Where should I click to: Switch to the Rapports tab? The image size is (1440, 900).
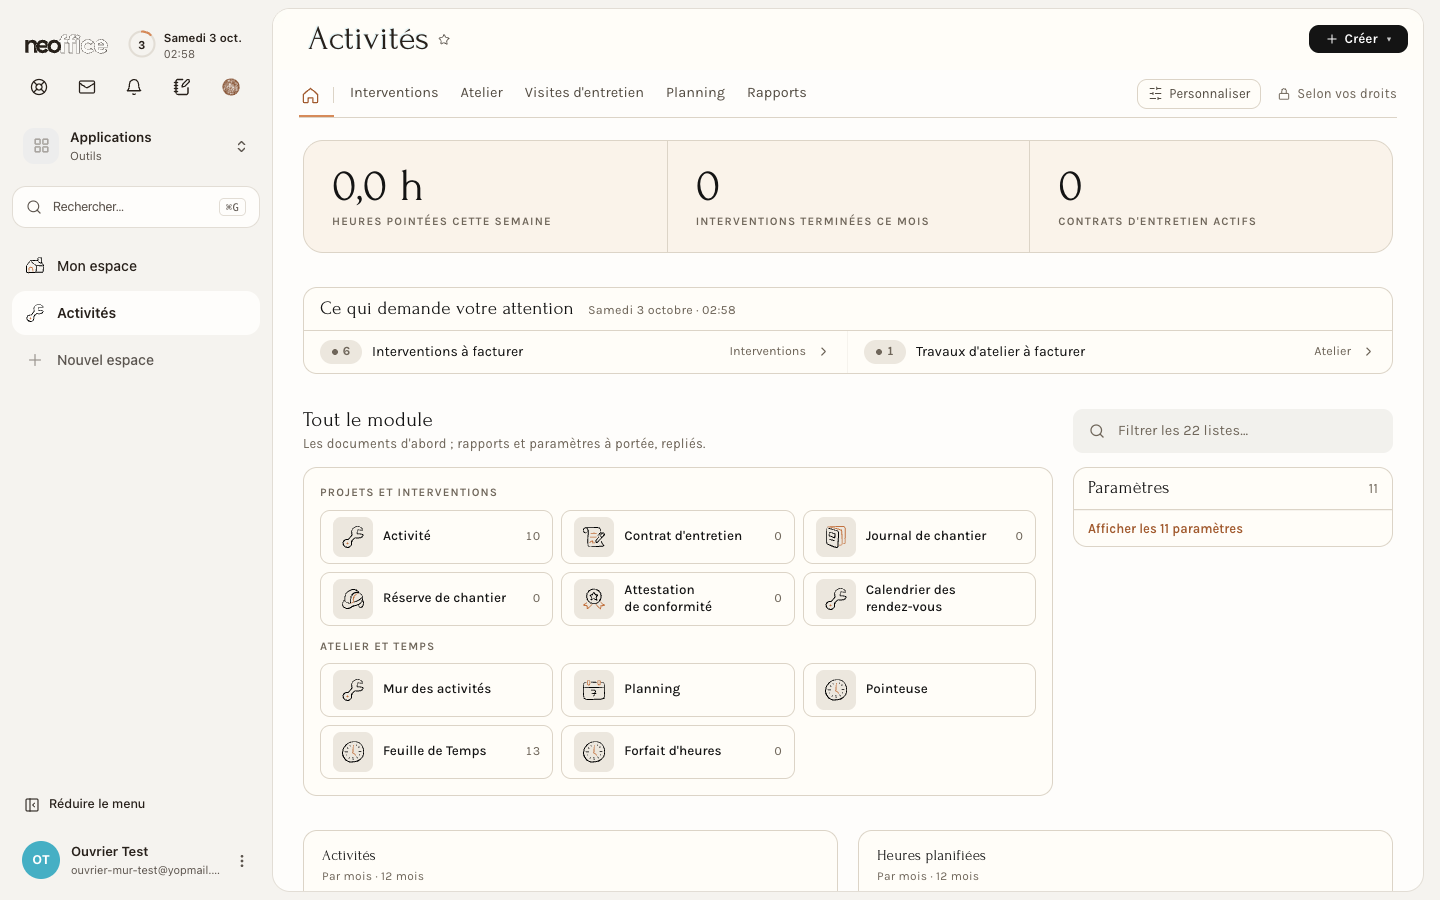tap(776, 93)
